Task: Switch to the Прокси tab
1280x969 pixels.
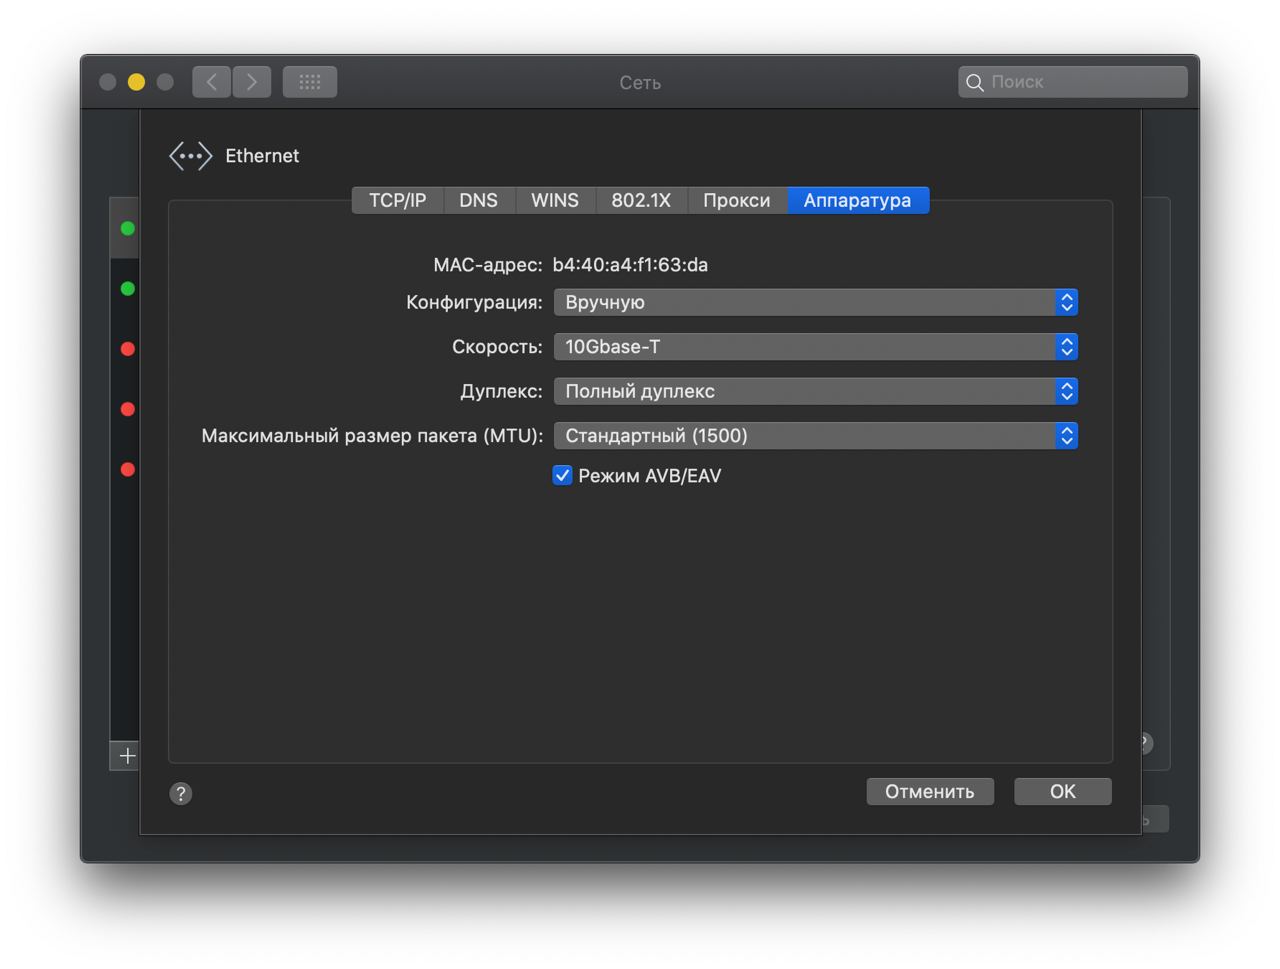Action: 737,200
